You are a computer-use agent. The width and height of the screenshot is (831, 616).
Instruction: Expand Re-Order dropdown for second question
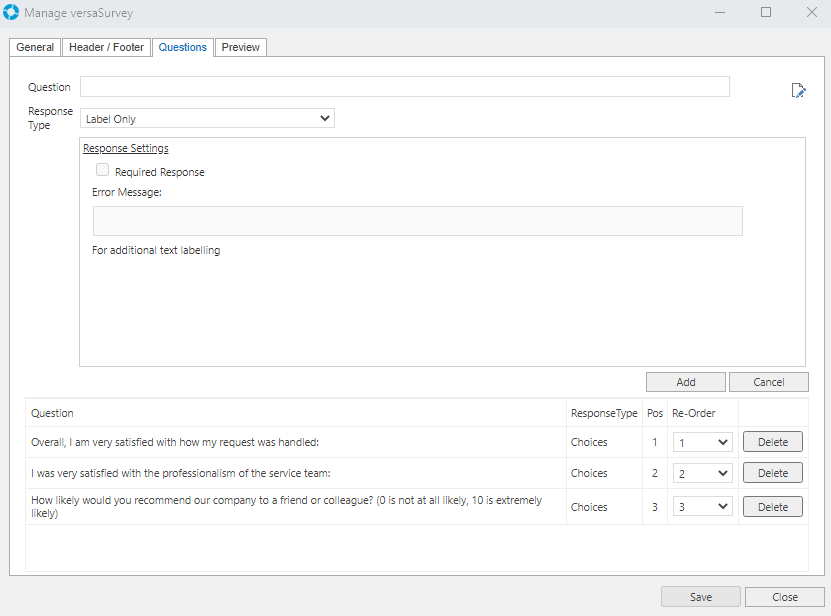(703, 473)
